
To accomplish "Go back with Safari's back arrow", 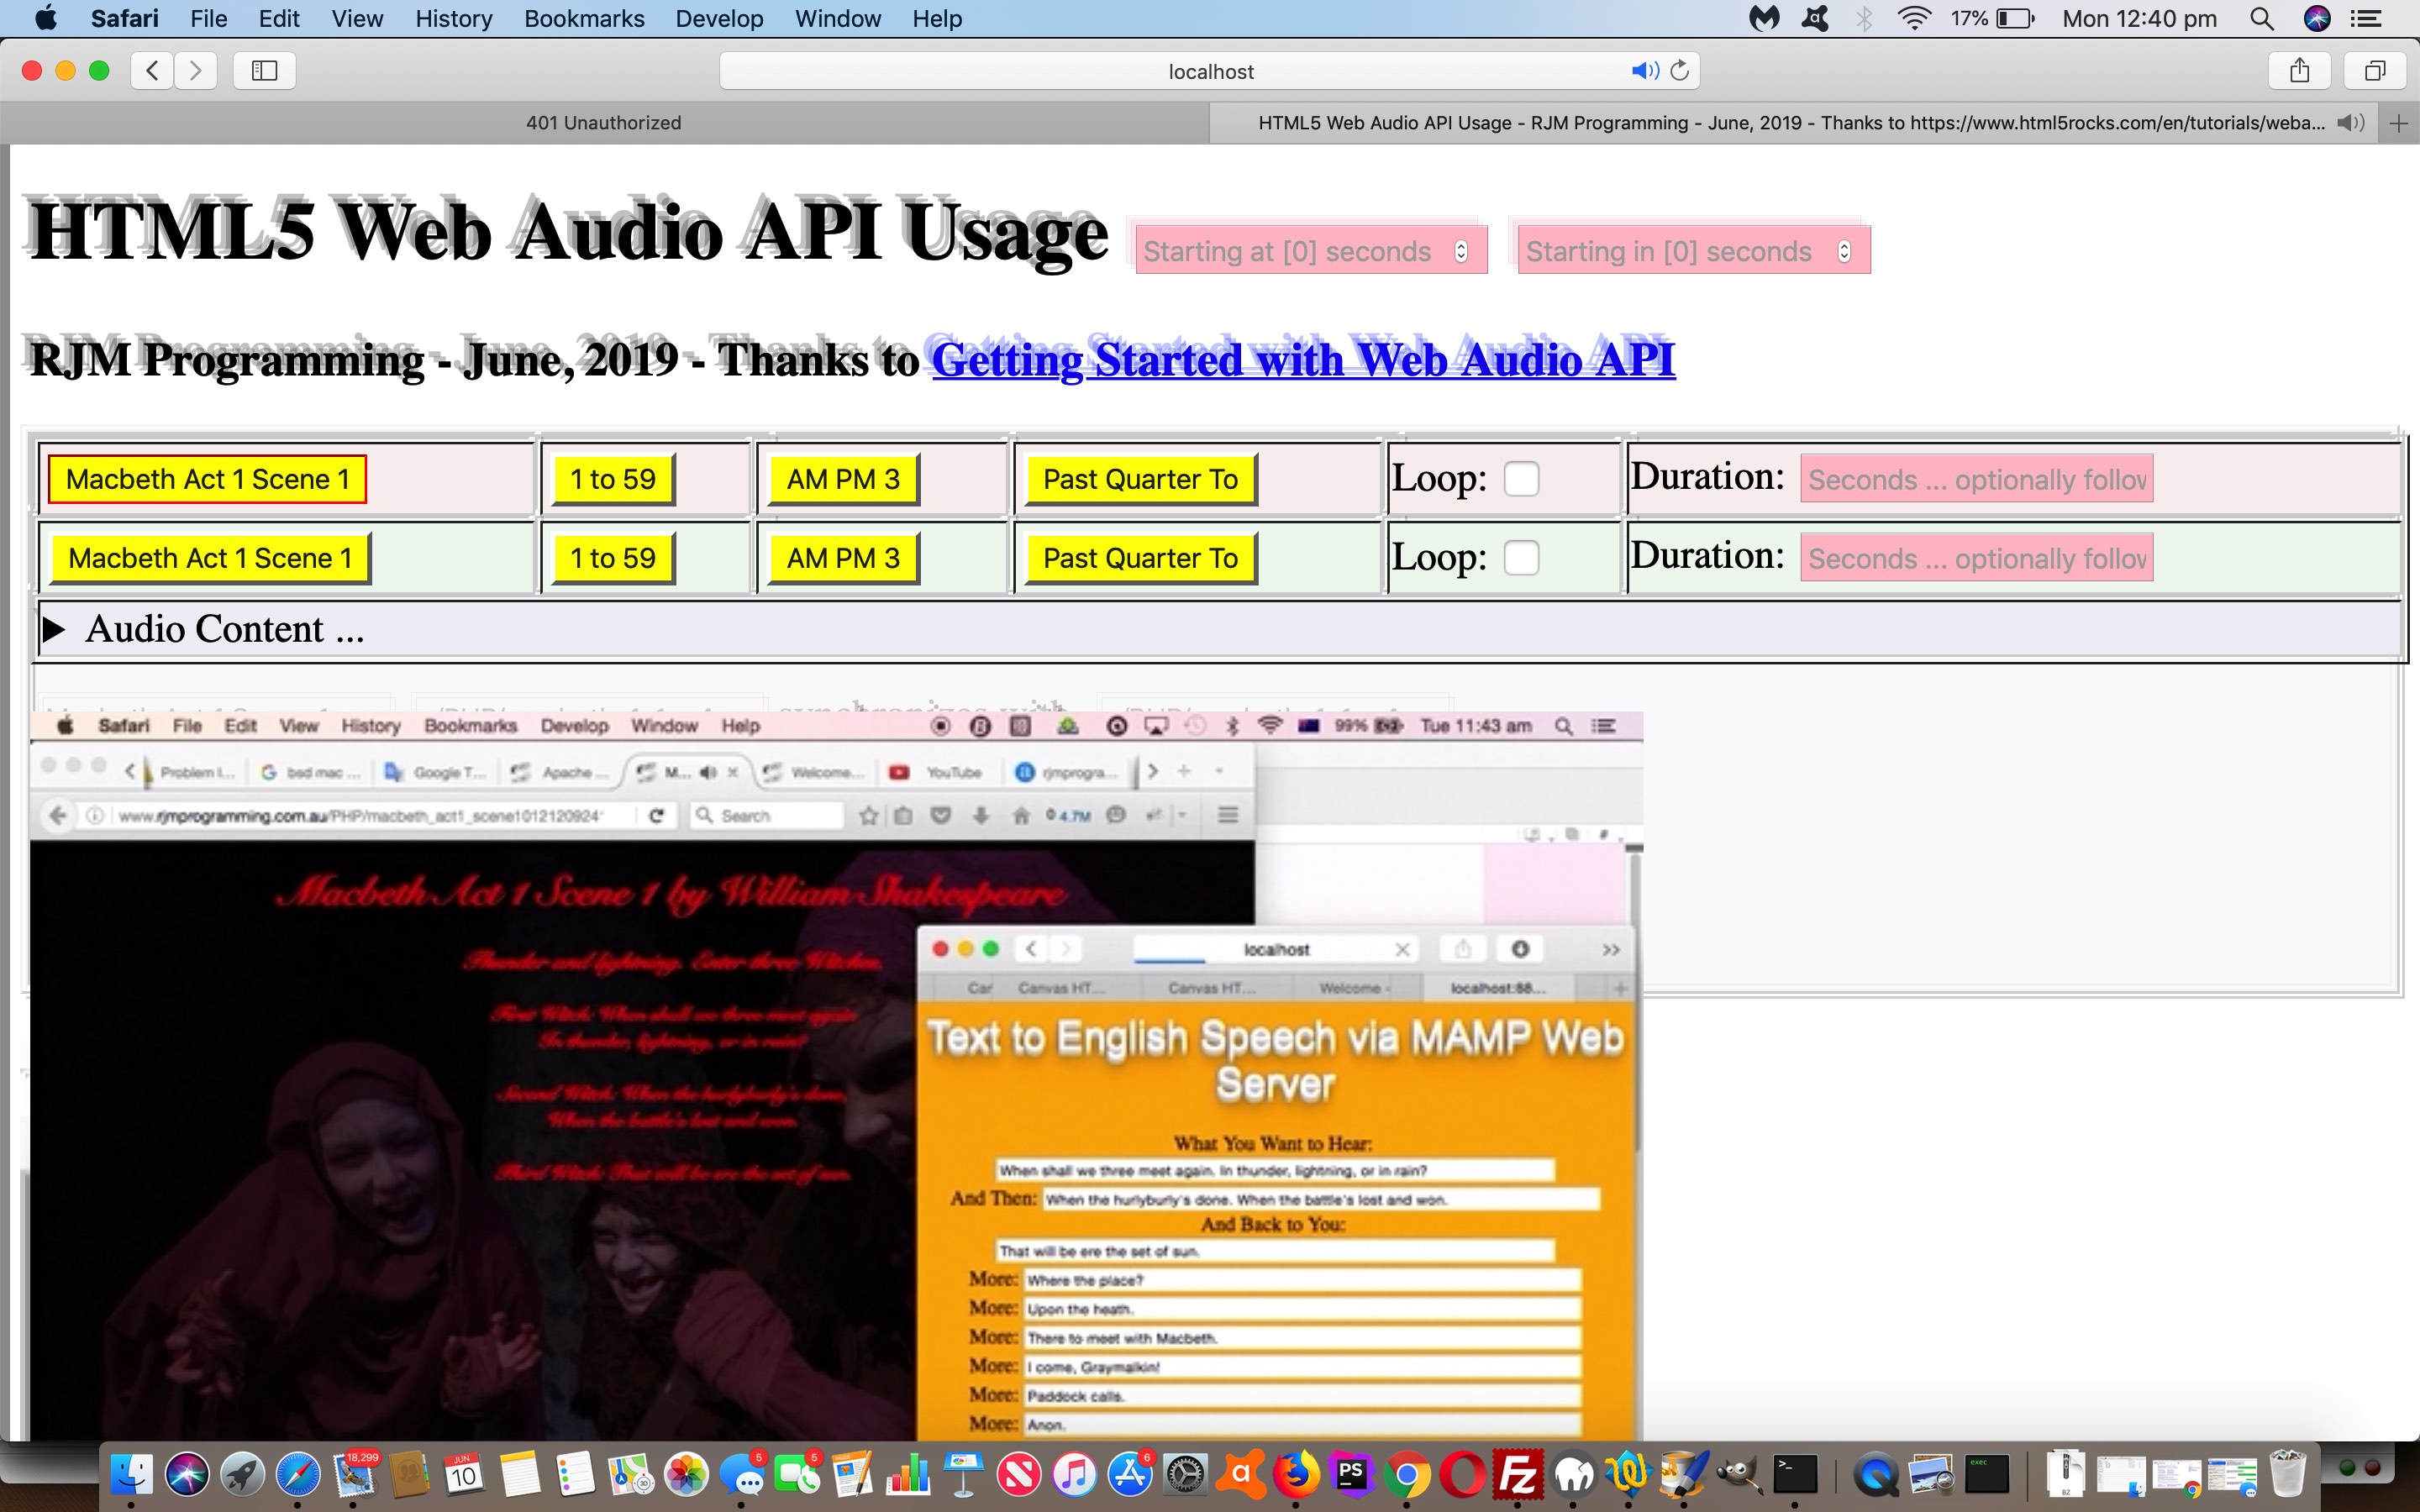I will (152, 70).
